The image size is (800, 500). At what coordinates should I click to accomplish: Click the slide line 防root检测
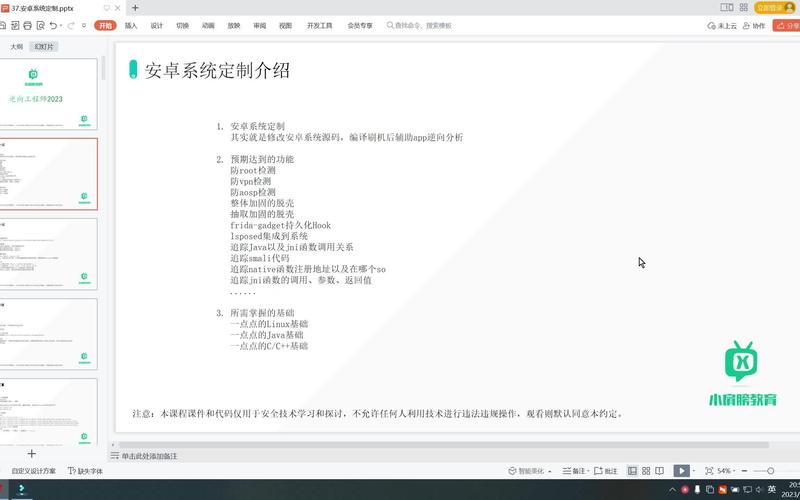tap(253, 170)
